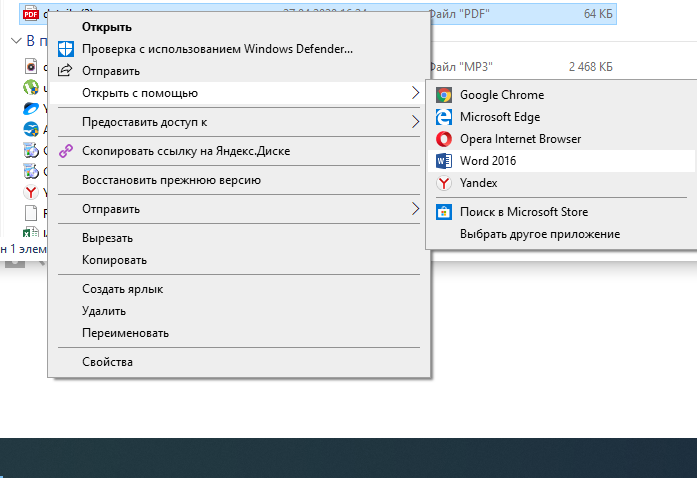Click the Google Chrome icon in submenu
The height and width of the screenshot is (478, 697).
444,95
